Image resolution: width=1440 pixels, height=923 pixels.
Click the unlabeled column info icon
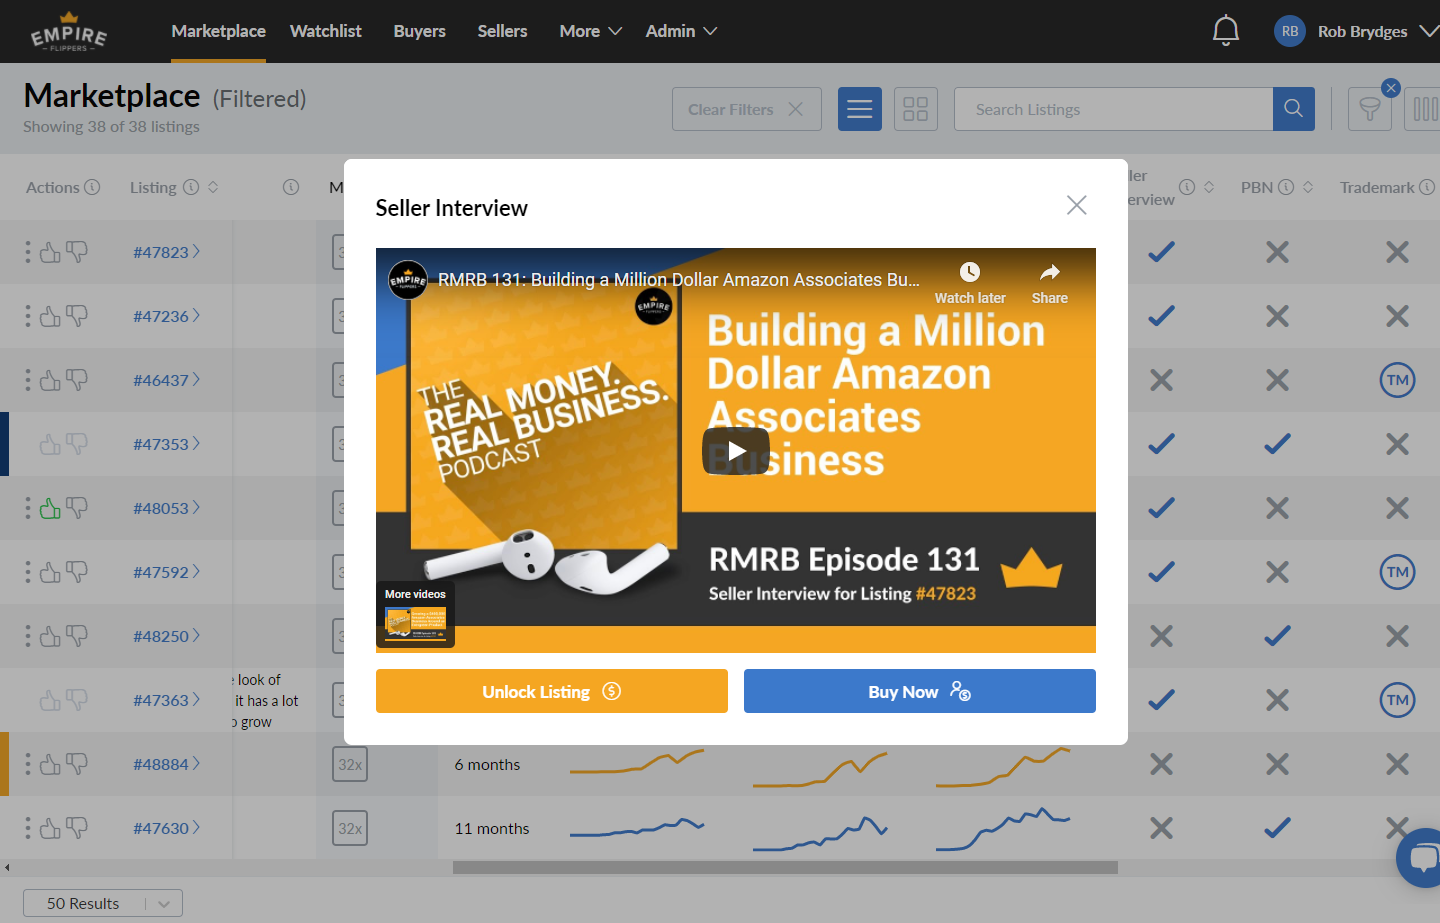pos(291,187)
